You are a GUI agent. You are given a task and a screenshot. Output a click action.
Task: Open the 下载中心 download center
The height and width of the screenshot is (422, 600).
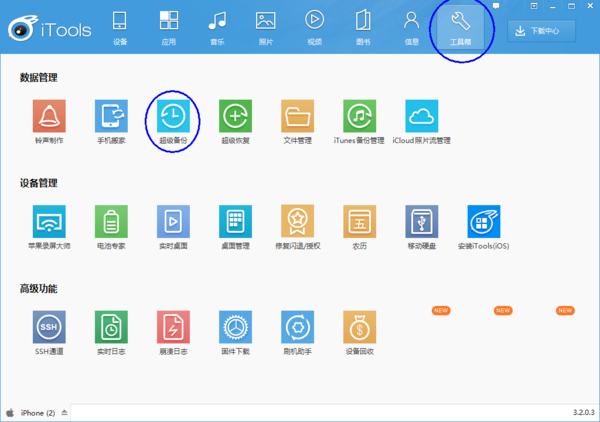[541, 31]
